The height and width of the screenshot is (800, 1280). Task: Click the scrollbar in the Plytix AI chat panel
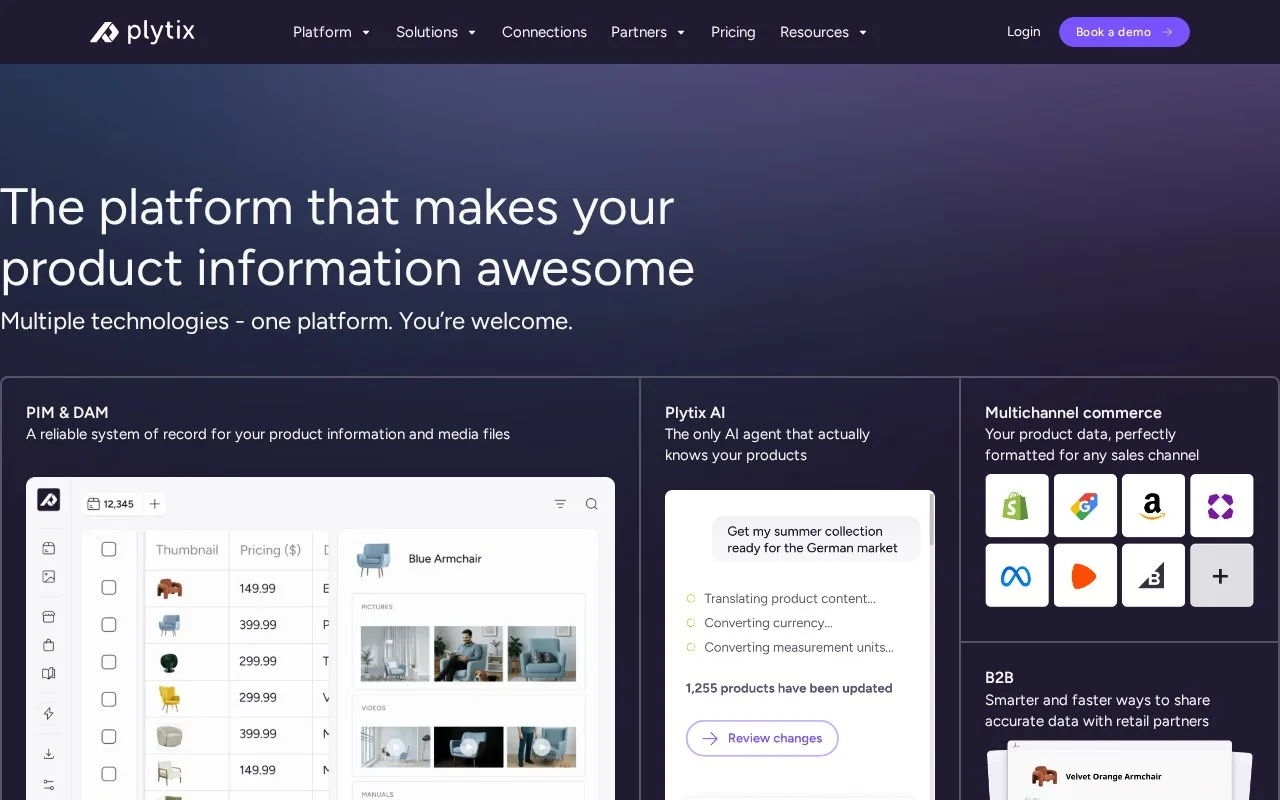(932, 520)
